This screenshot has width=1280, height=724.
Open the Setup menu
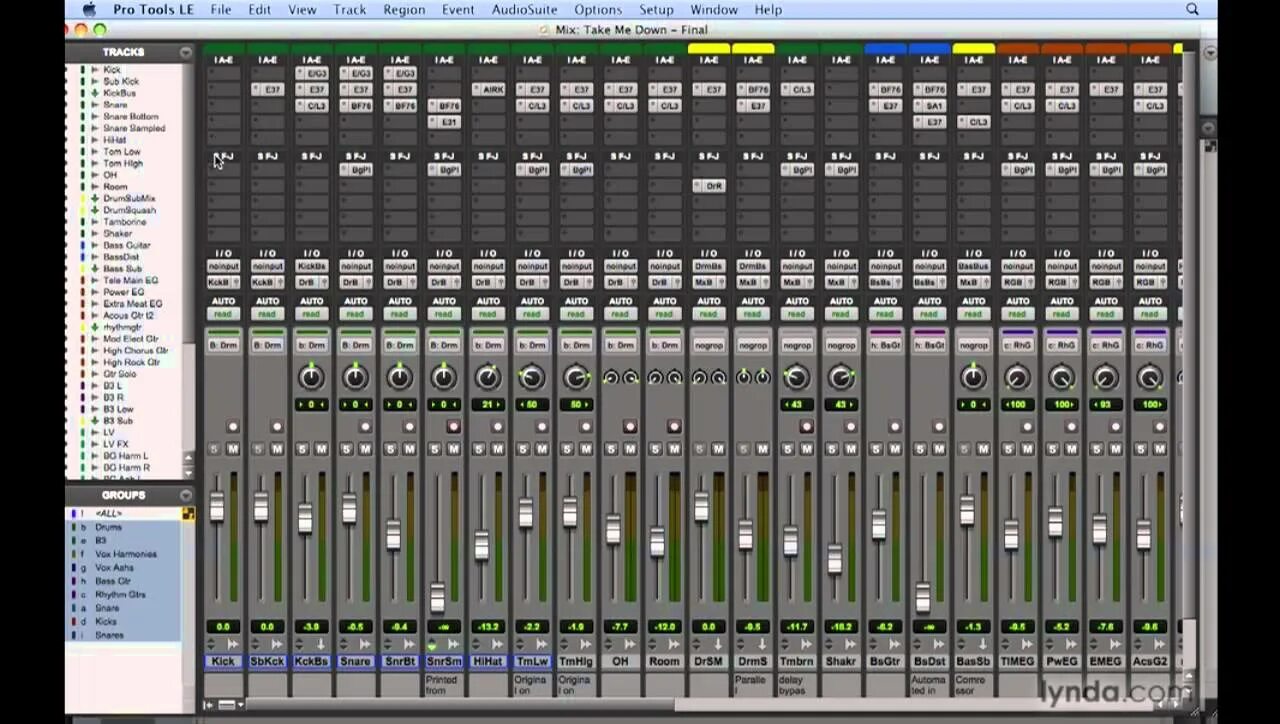click(656, 9)
